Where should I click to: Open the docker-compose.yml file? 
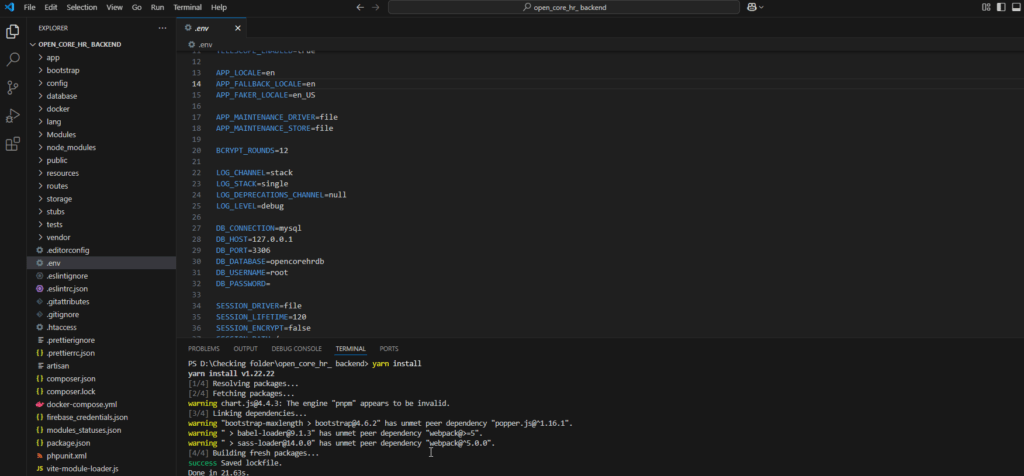101,404
